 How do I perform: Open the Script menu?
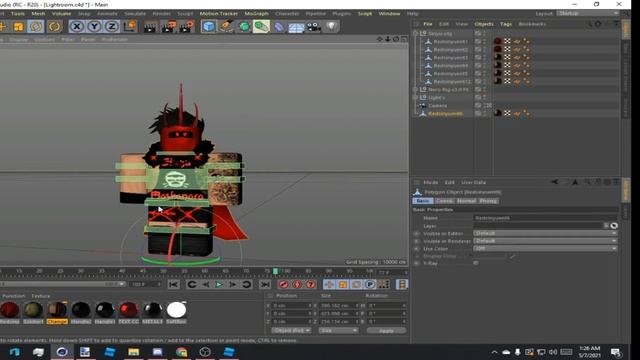tap(365, 13)
